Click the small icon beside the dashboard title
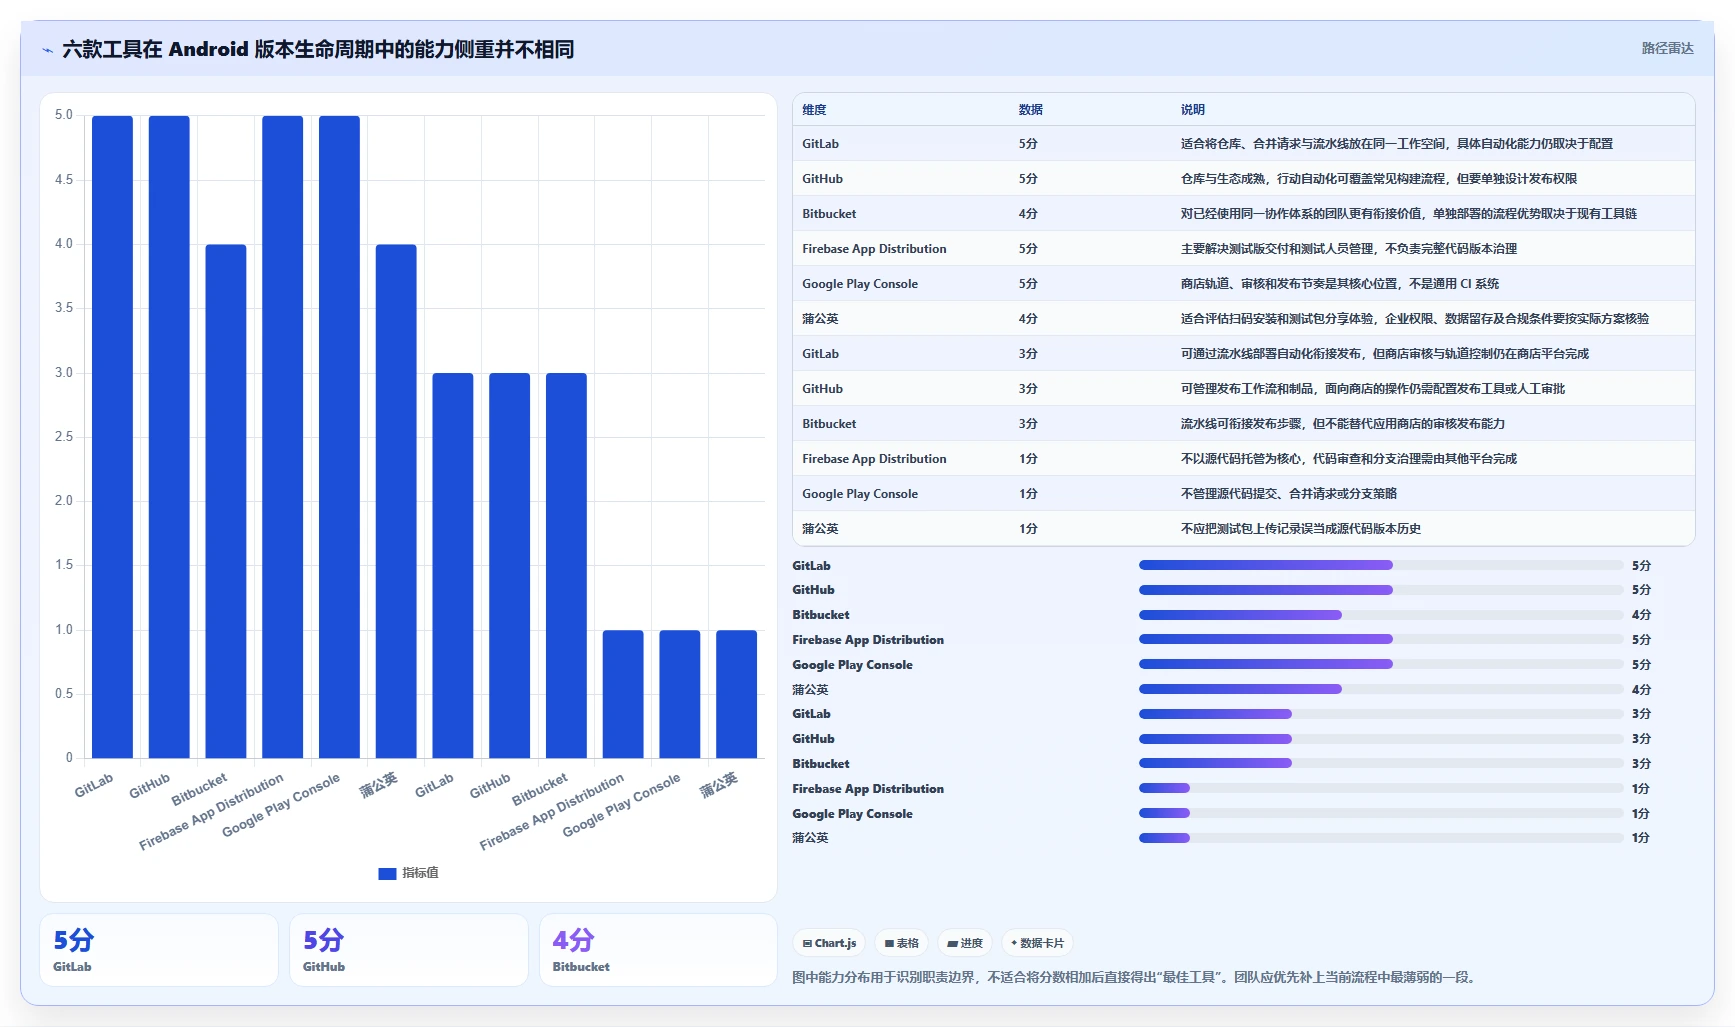1735x1027 pixels. pos(47,50)
